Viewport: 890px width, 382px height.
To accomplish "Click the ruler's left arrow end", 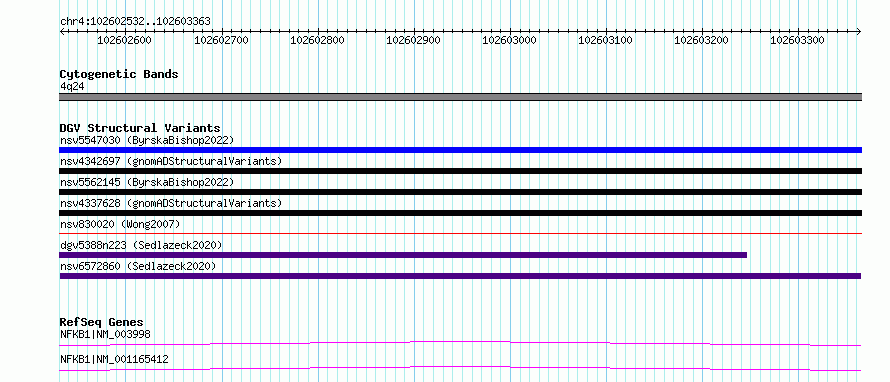I will [x=62, y=31].
